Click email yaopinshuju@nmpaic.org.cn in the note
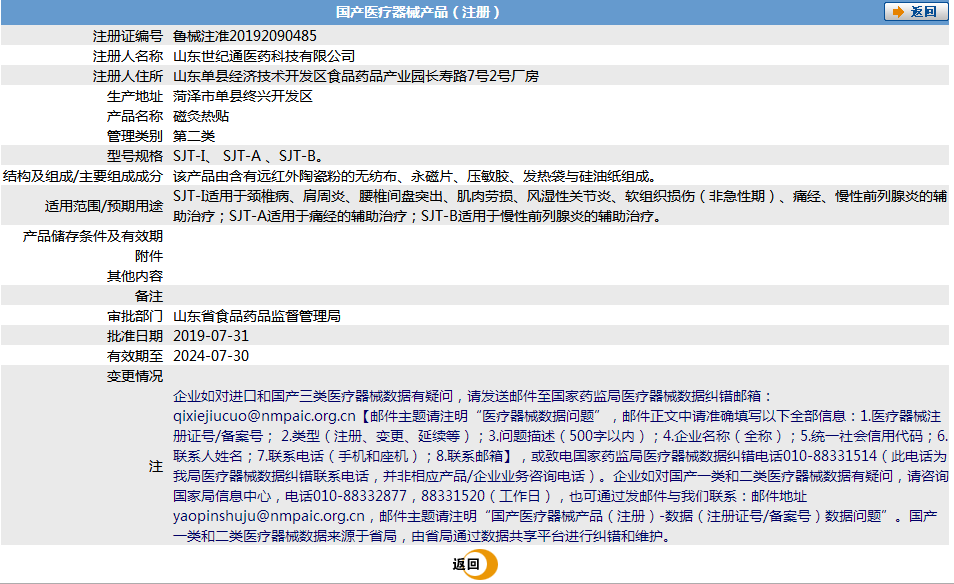The image size is (954, 584). click(269, 516)
